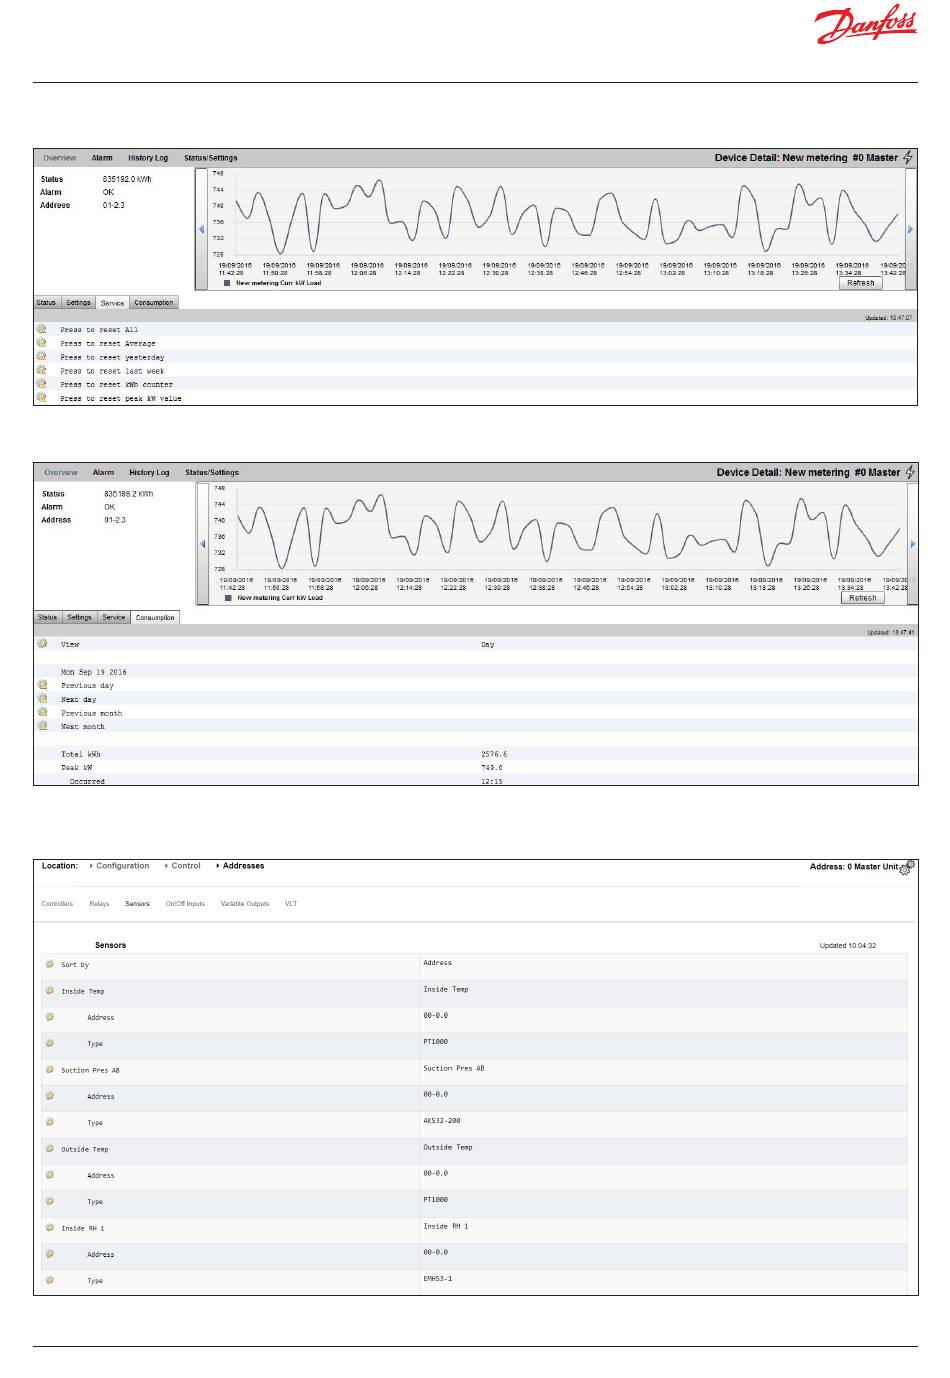
Task: Click the icon beside 'Press to reset Average'
Action: pos(41,343)
